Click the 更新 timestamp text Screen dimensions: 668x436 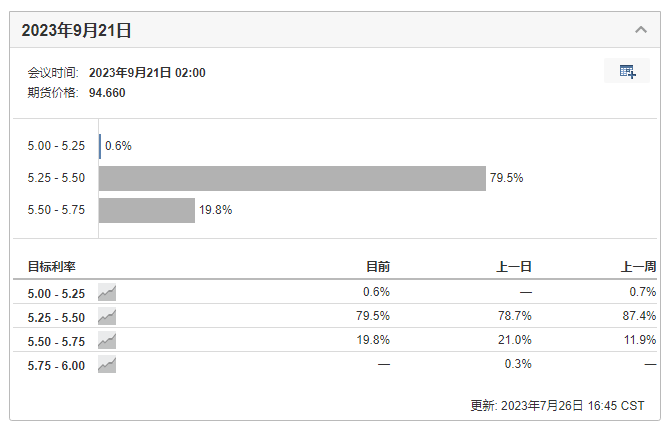tap(557, 406)
